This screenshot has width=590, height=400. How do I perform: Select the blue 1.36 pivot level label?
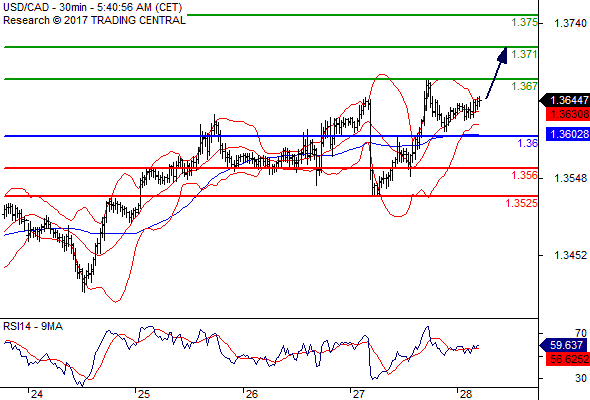pos(528,143)
